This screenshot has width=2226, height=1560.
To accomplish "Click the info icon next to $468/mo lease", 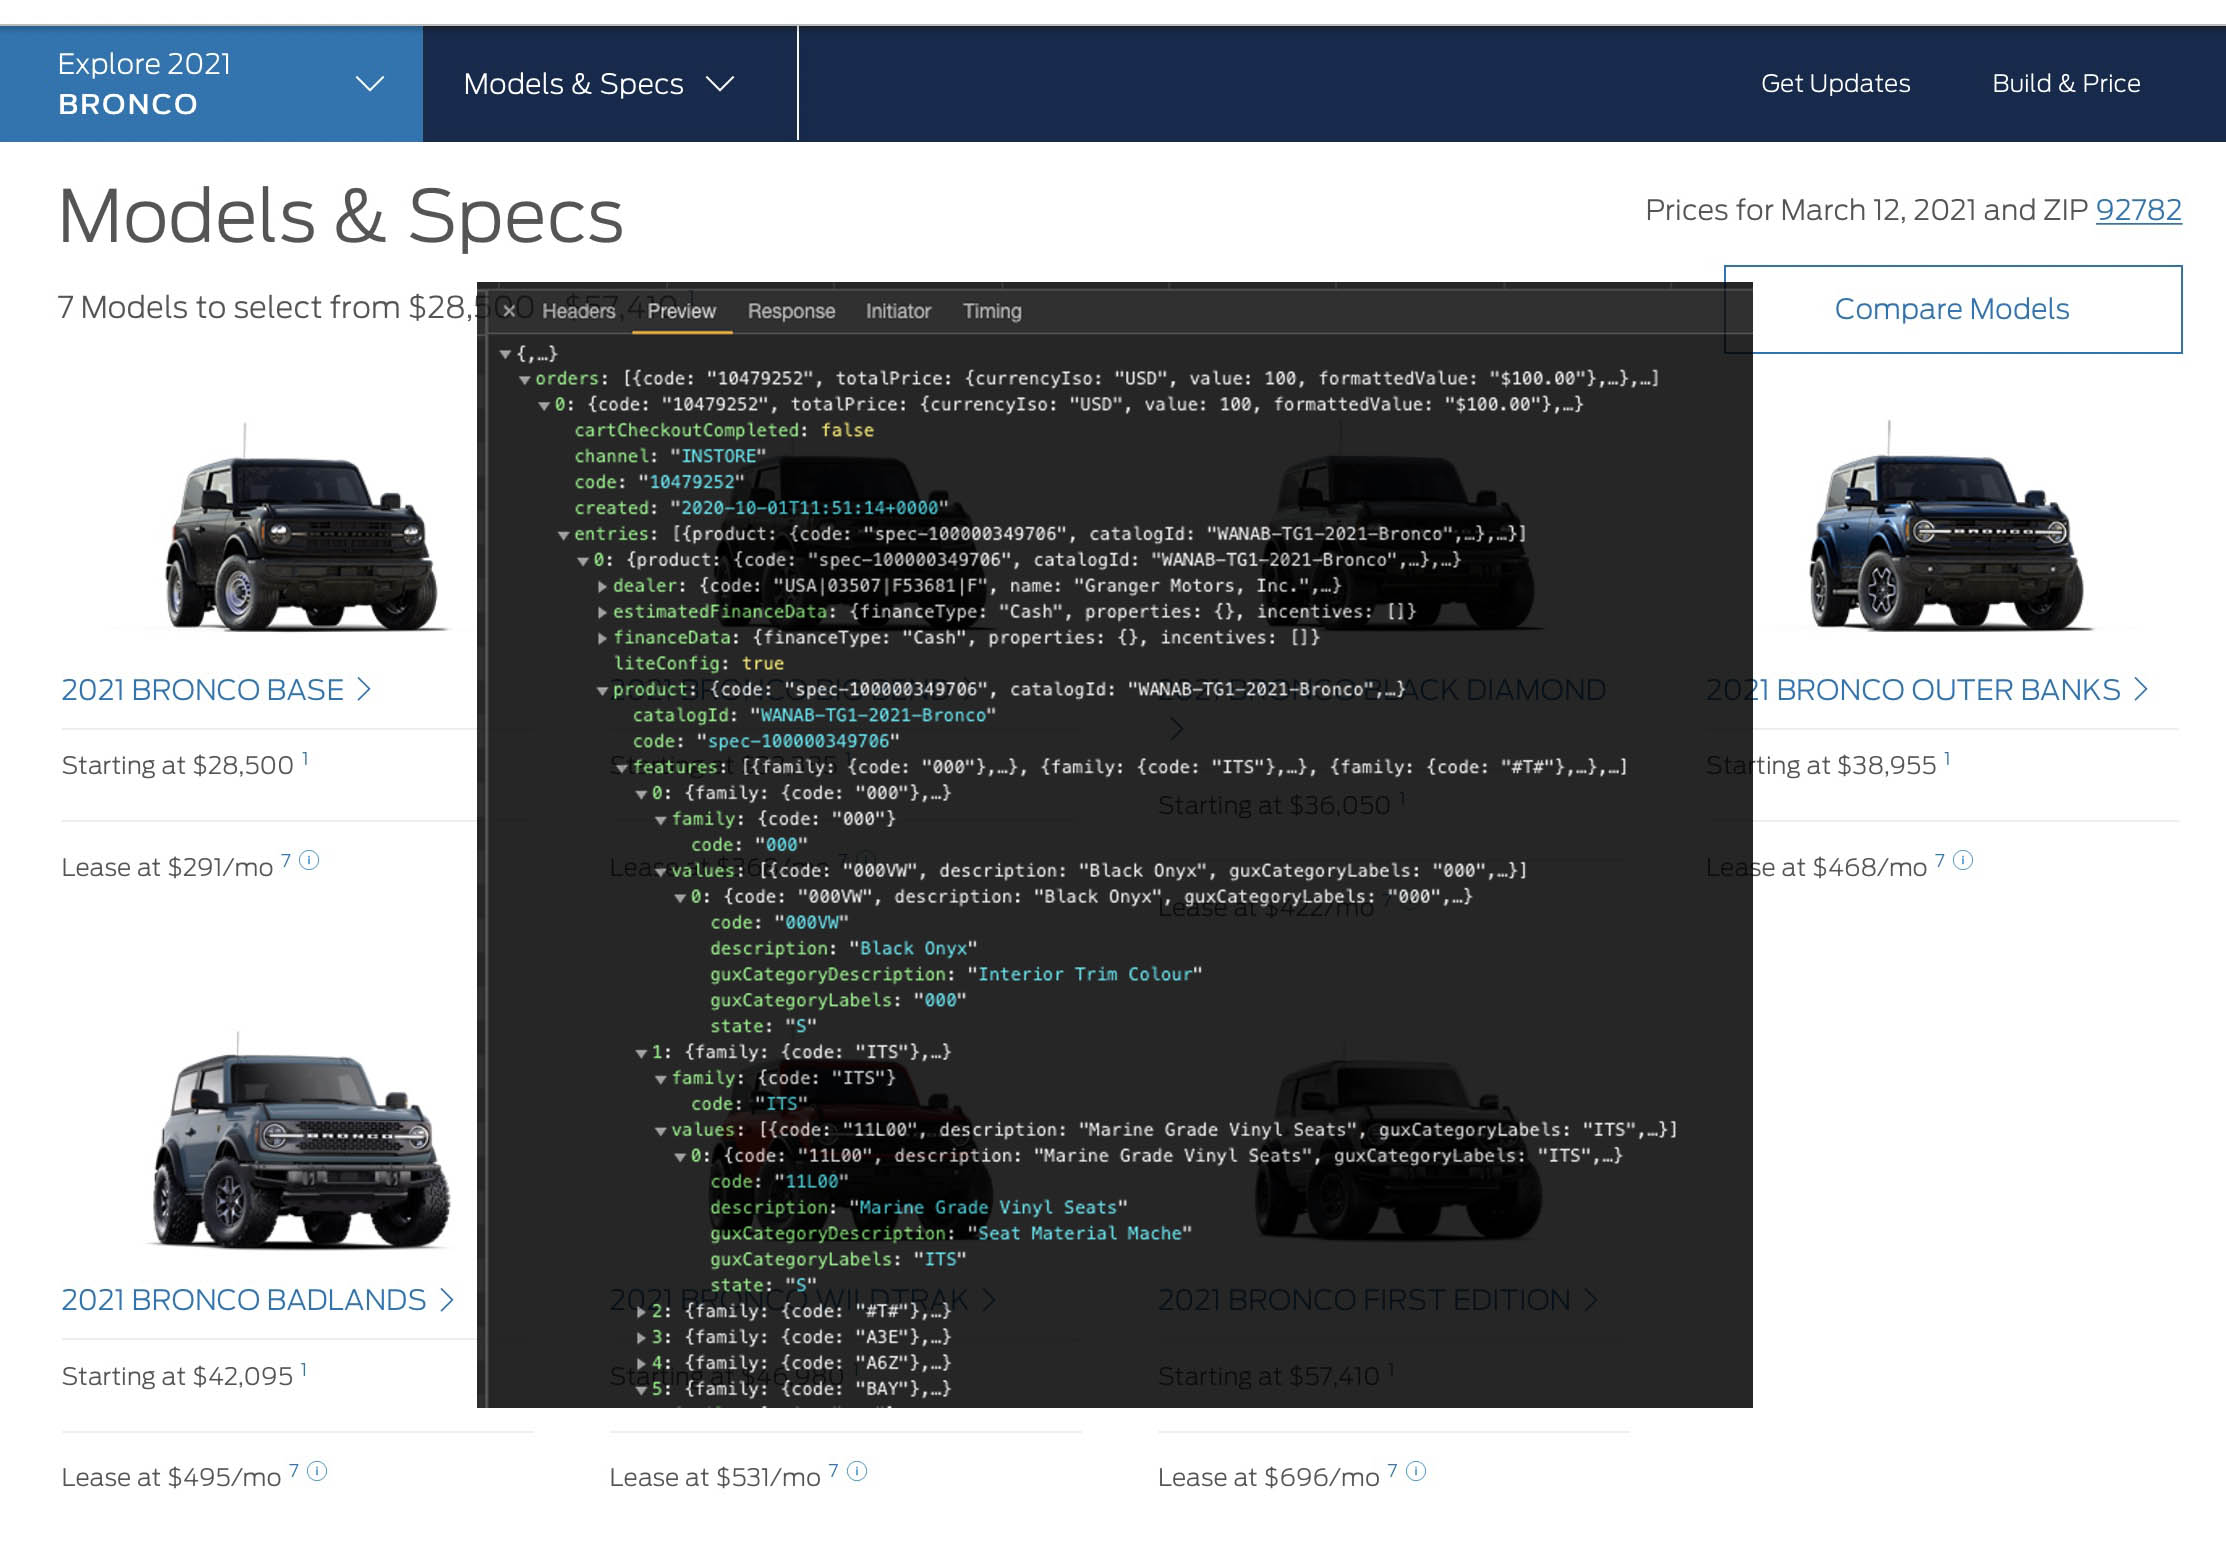I will (1962, 863).
